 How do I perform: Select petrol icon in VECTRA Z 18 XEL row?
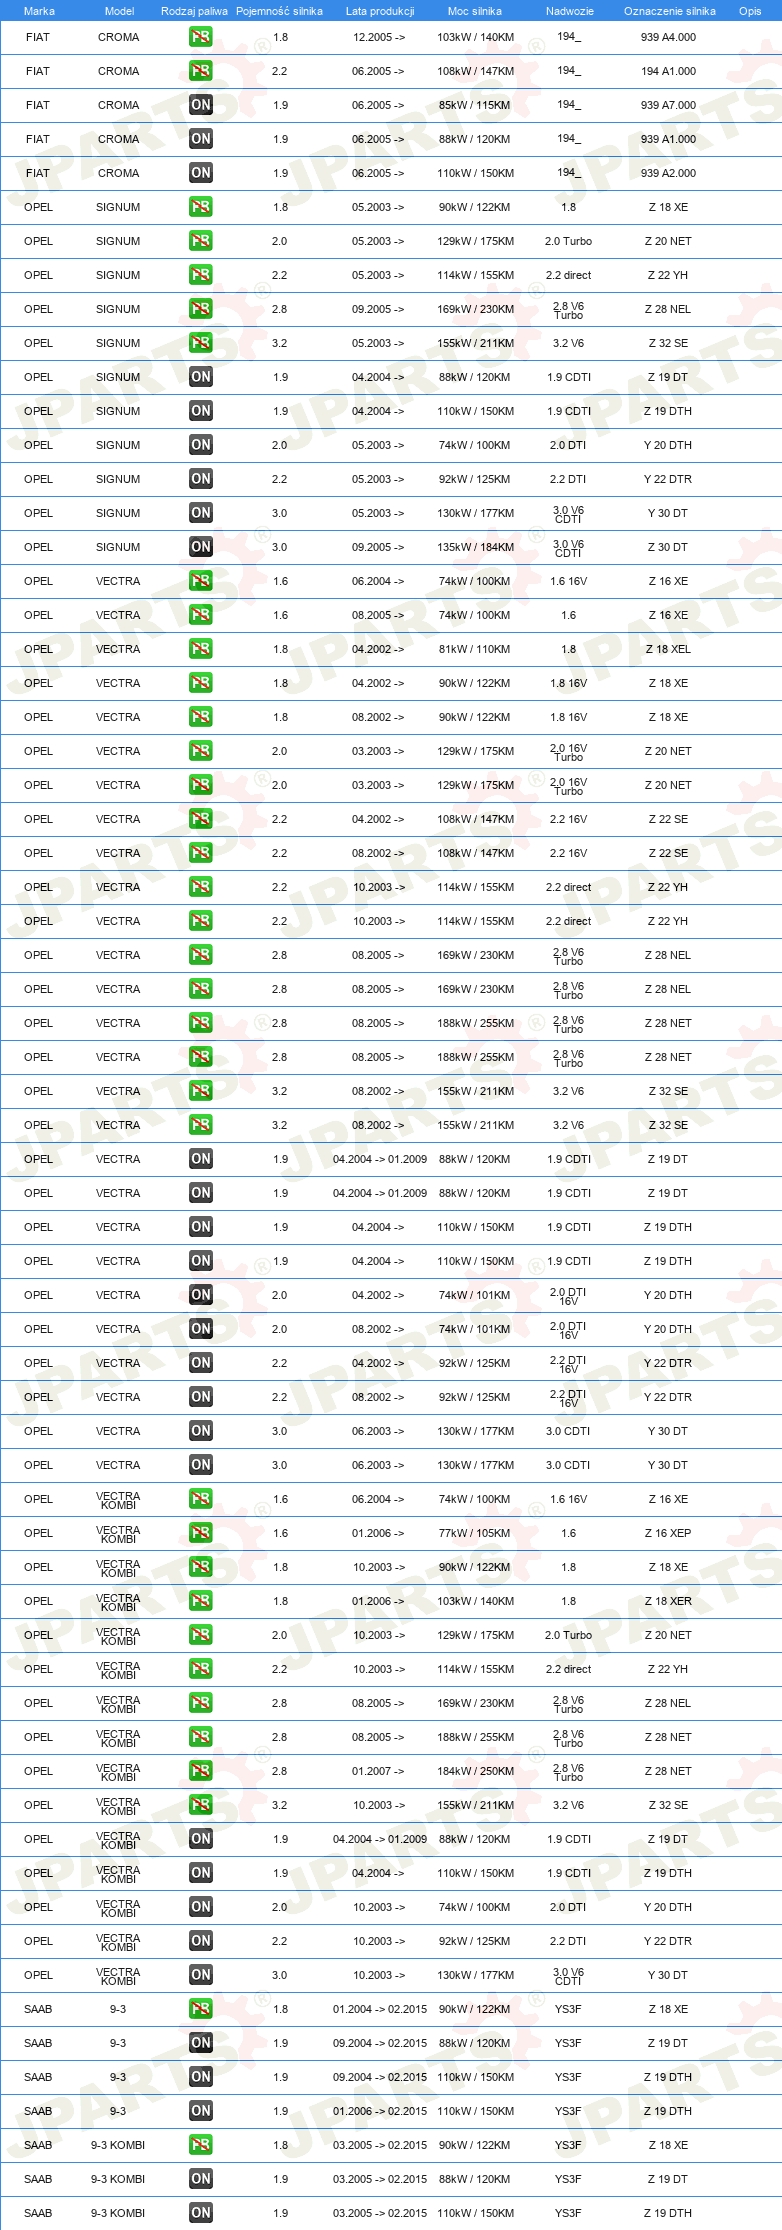201,649
